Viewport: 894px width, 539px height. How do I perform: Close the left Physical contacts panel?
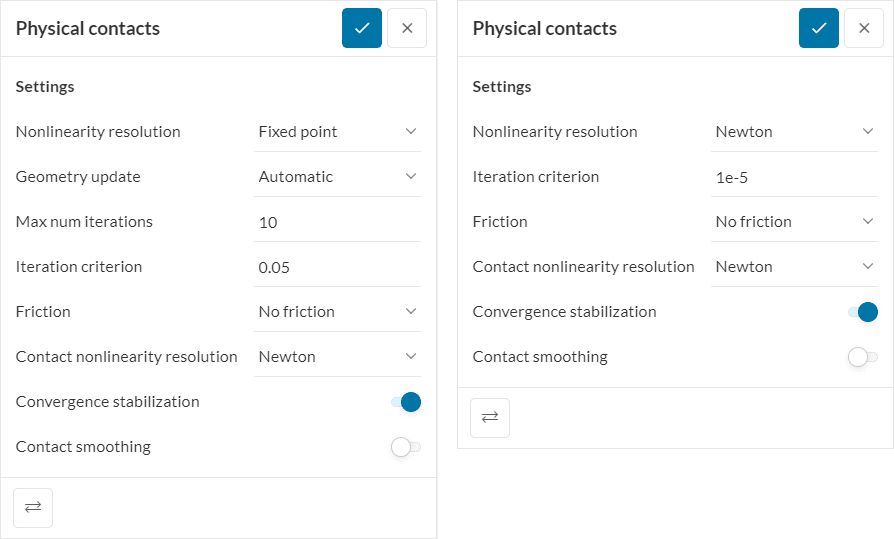[407, 28]
